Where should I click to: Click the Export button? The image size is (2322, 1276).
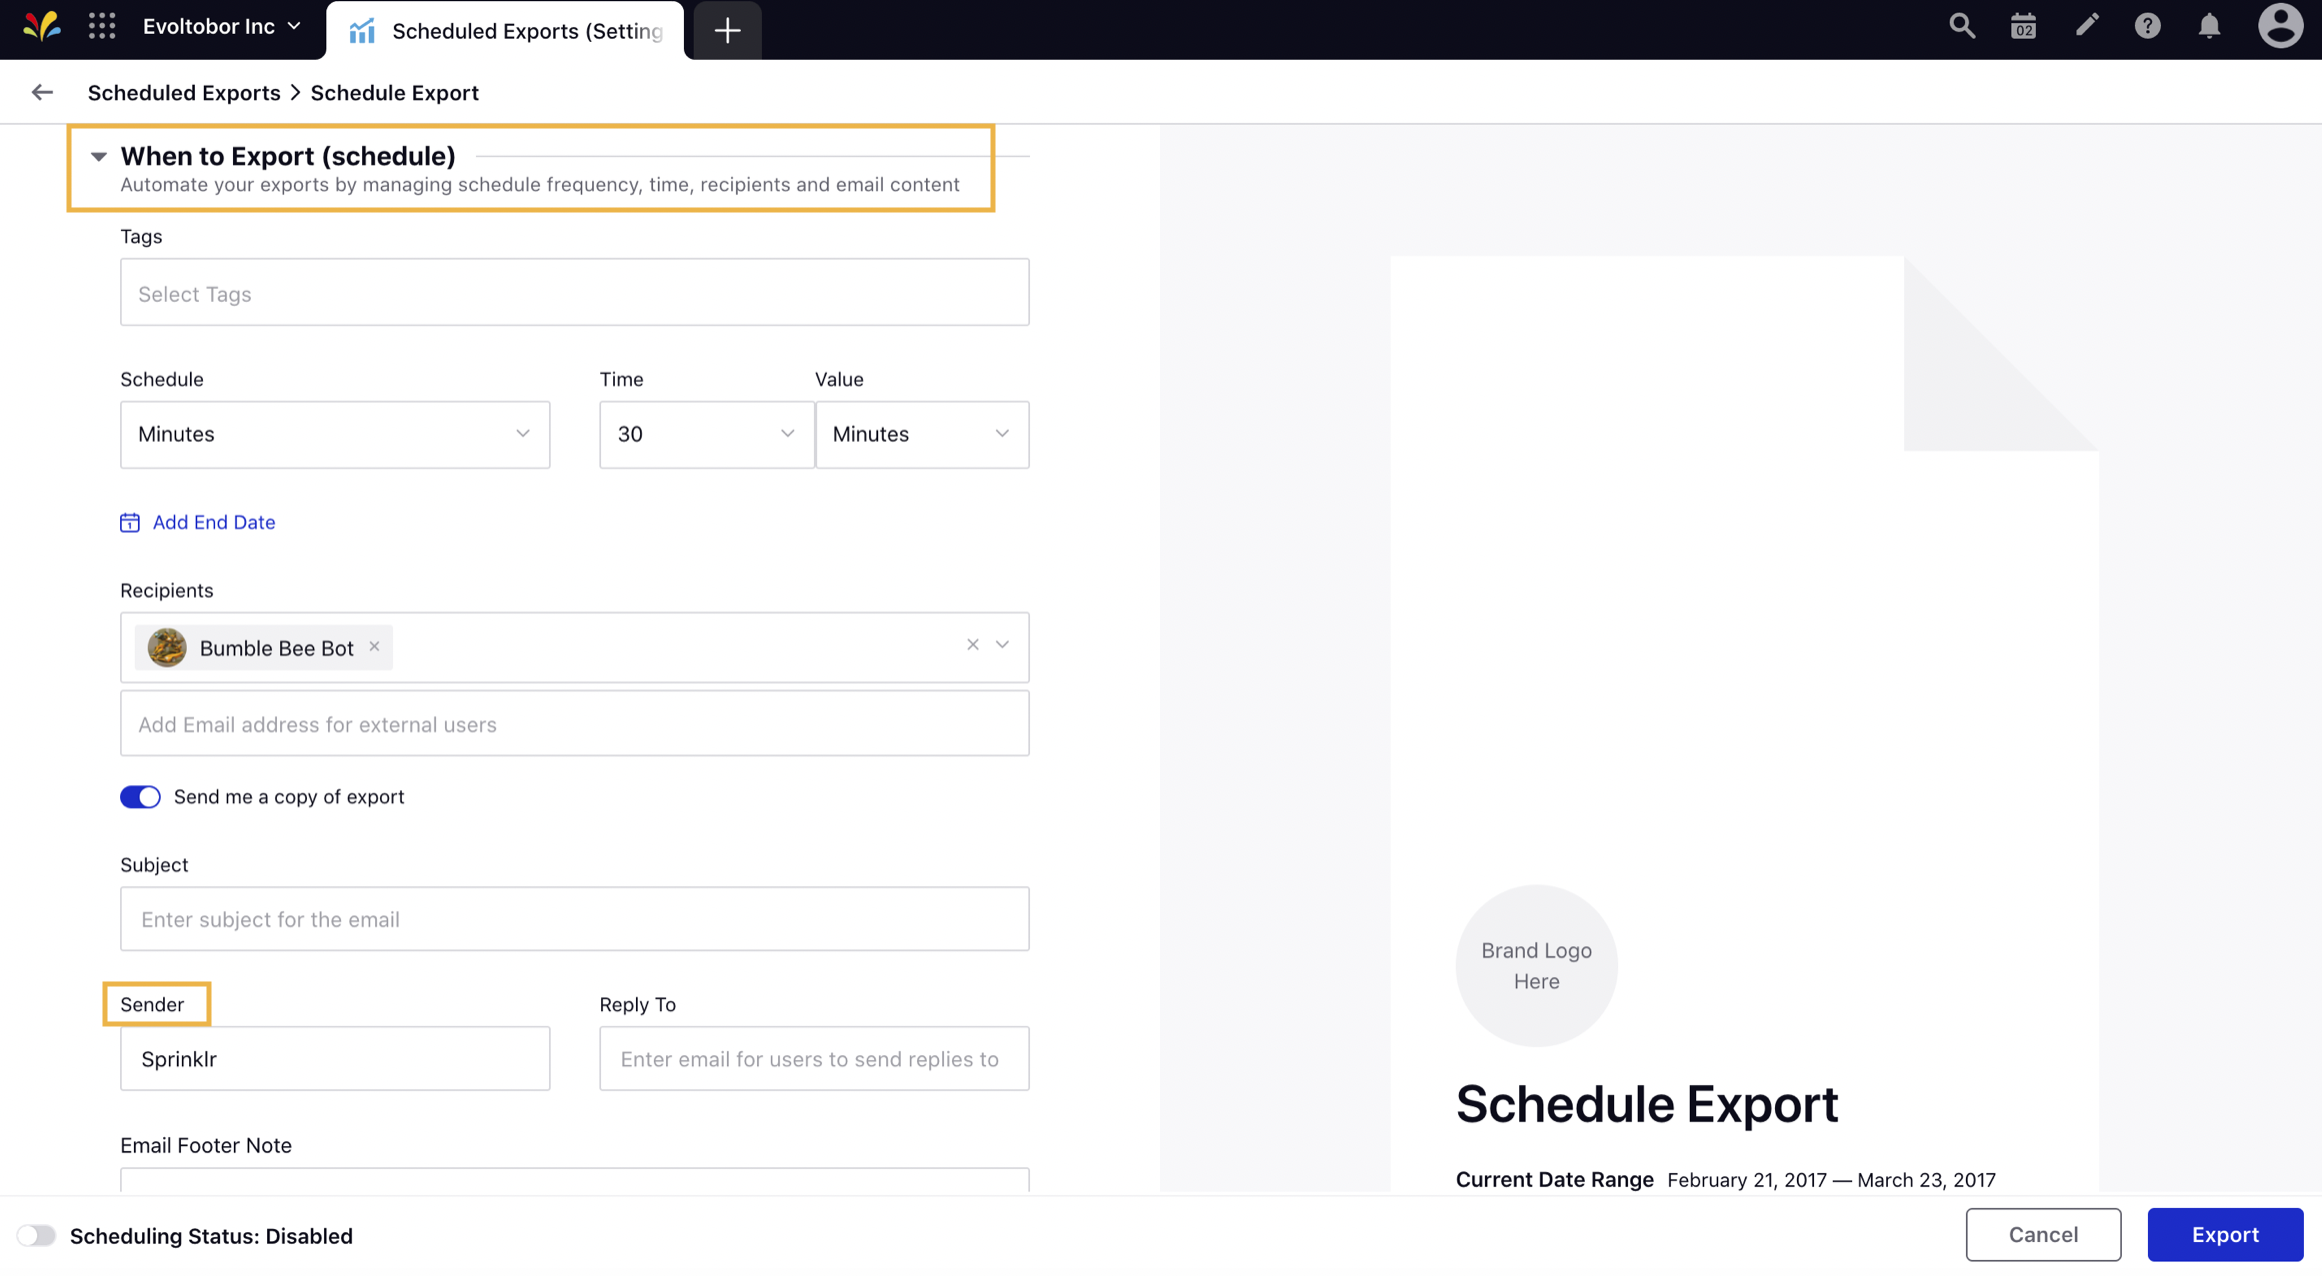tap(2225, 1234)
